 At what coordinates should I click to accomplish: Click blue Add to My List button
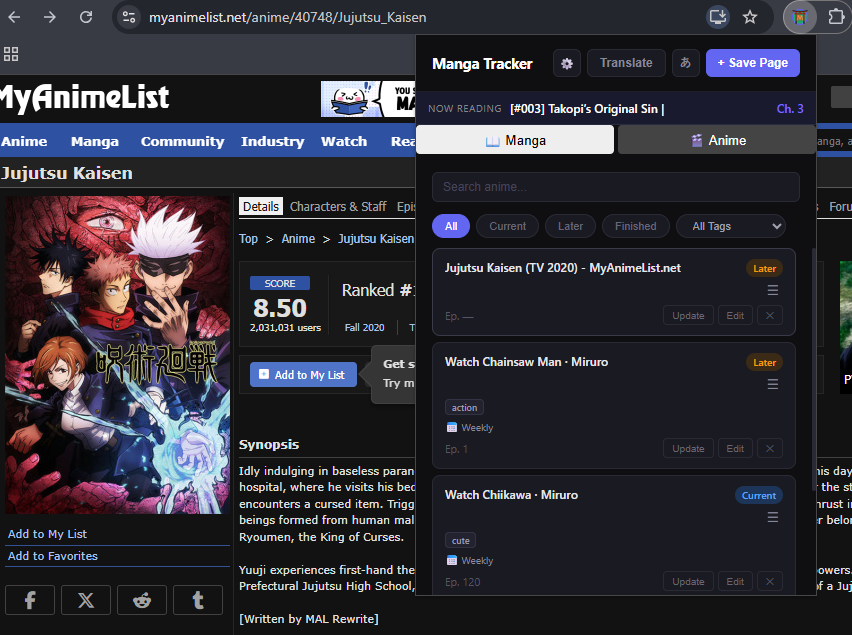[x=303, y=375]
